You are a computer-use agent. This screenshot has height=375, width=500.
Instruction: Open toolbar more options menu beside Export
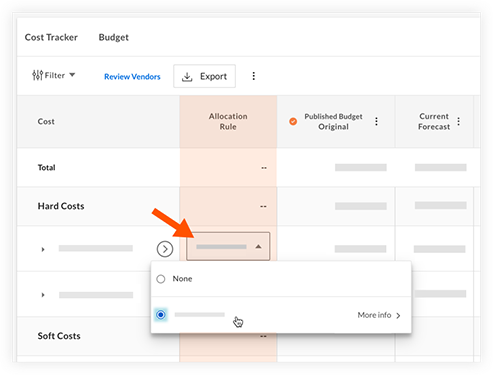point(254,76)
